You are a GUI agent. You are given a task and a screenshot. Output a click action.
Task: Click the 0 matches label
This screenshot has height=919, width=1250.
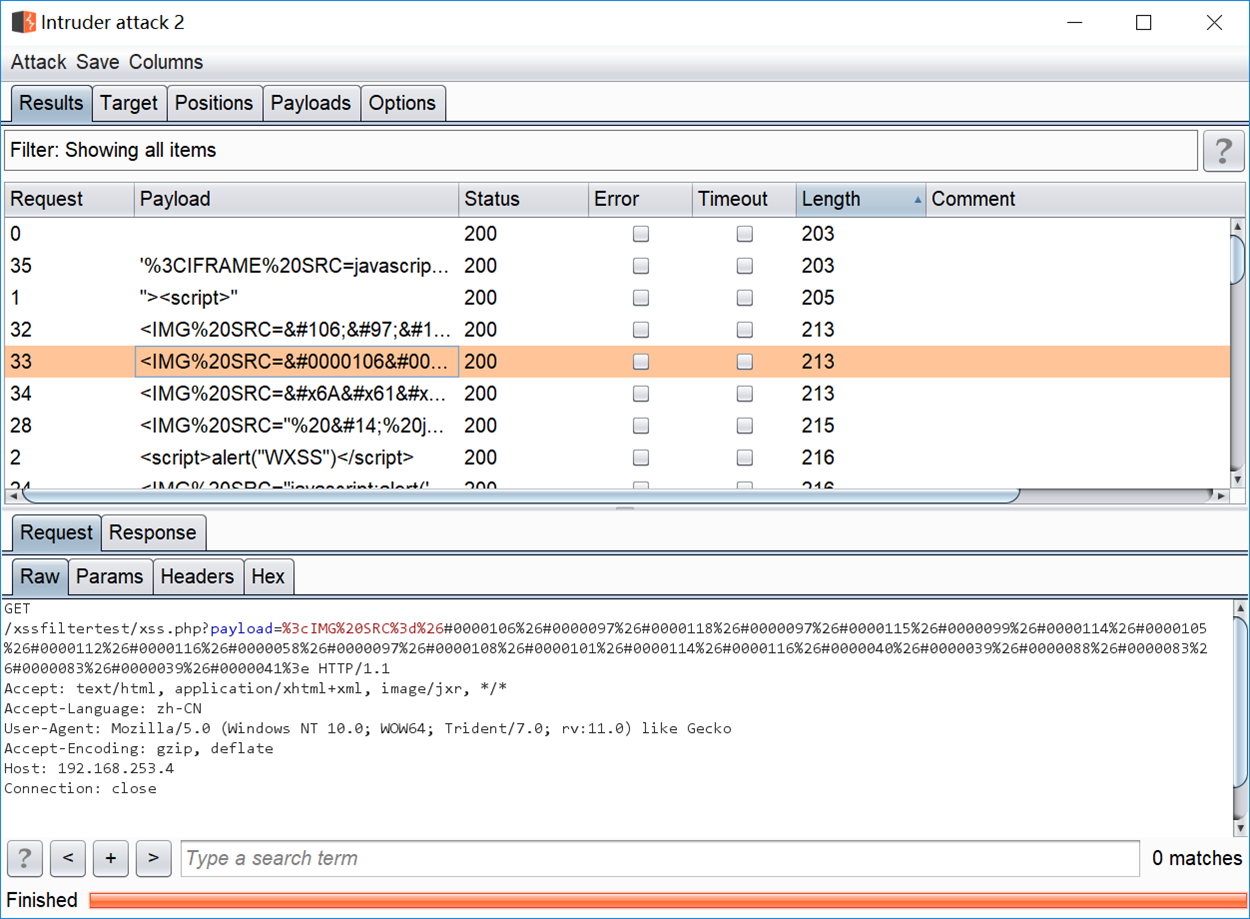pyautogui.click(x=1197, y=858)
